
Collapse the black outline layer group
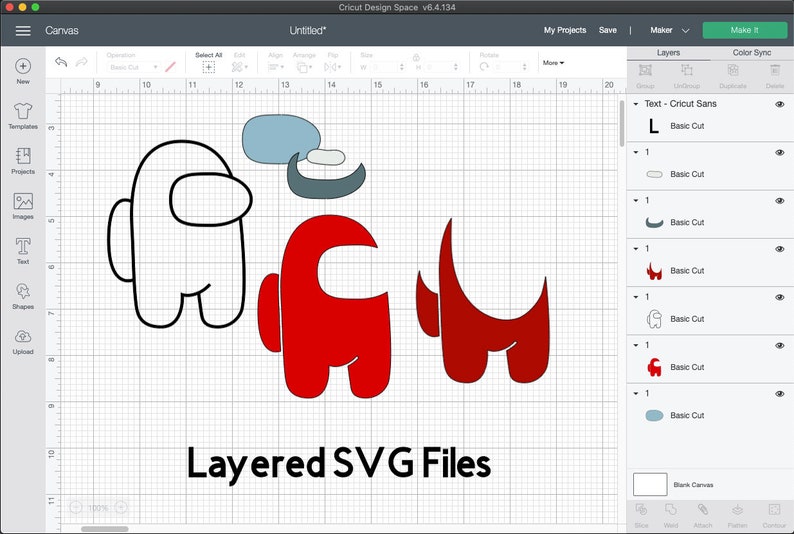[x=636, y=297]
